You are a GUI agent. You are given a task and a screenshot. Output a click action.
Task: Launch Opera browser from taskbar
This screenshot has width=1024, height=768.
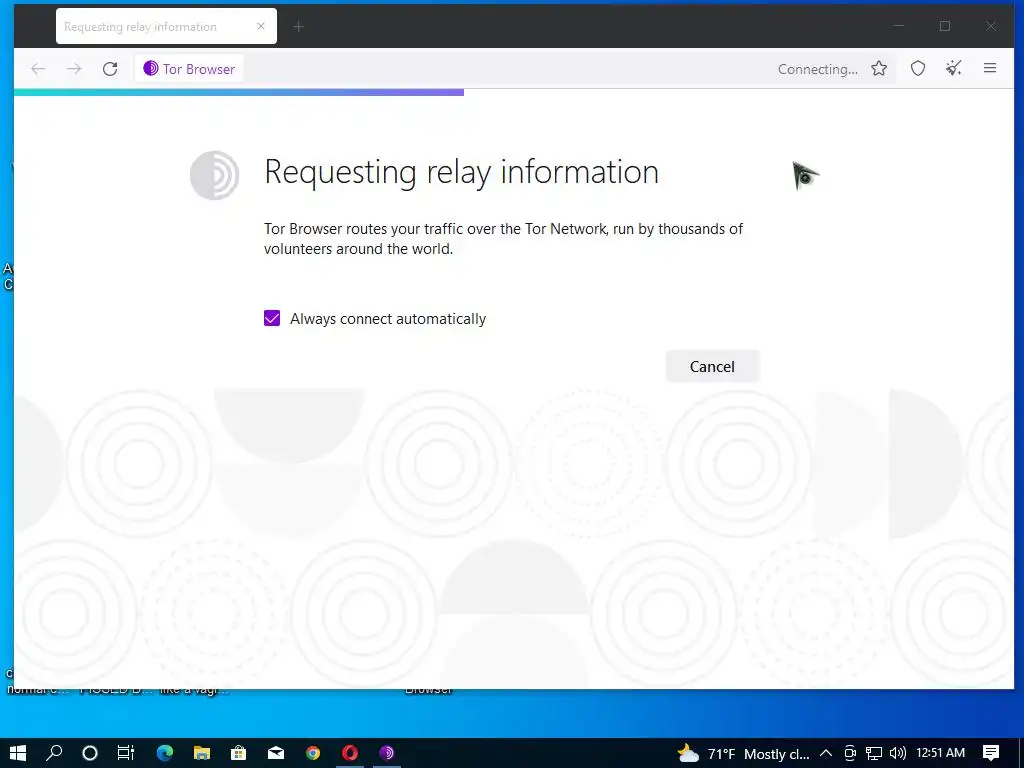(350, 753)
